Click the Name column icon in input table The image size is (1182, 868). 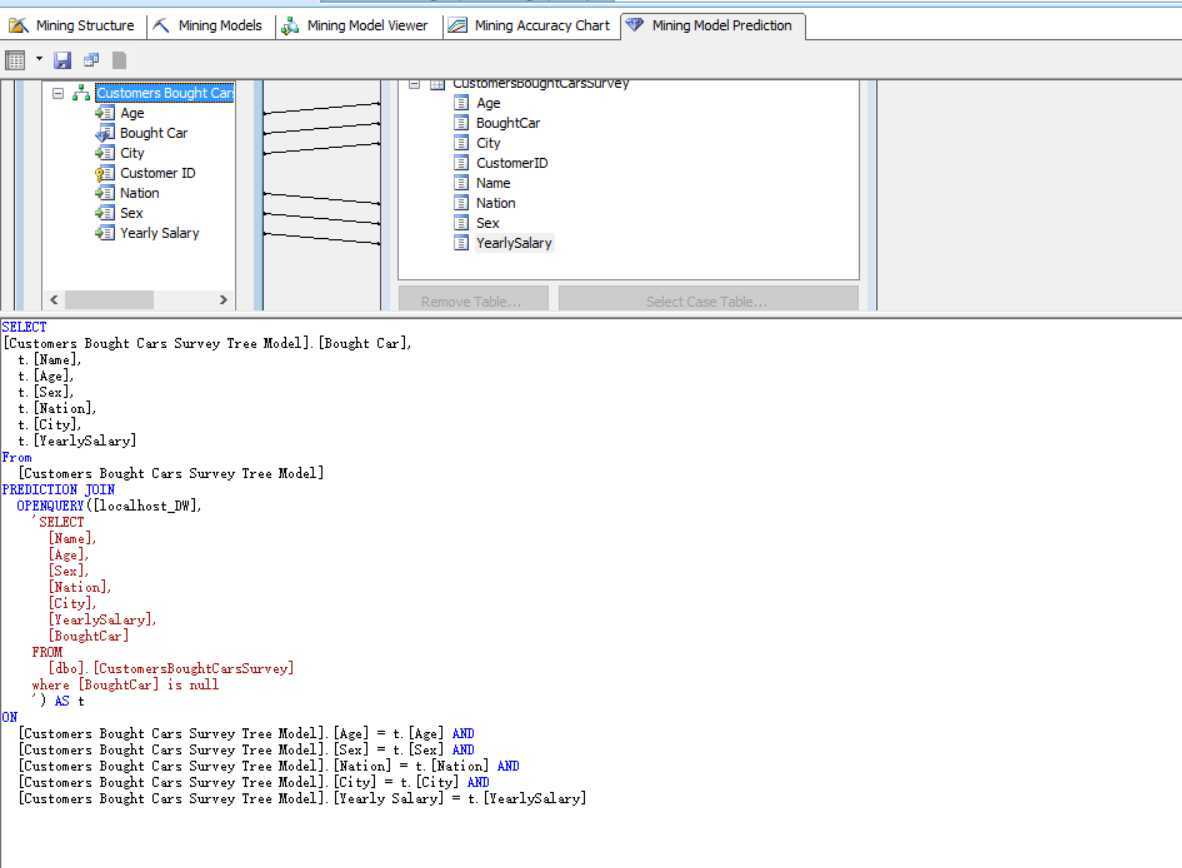click(461, 183)
